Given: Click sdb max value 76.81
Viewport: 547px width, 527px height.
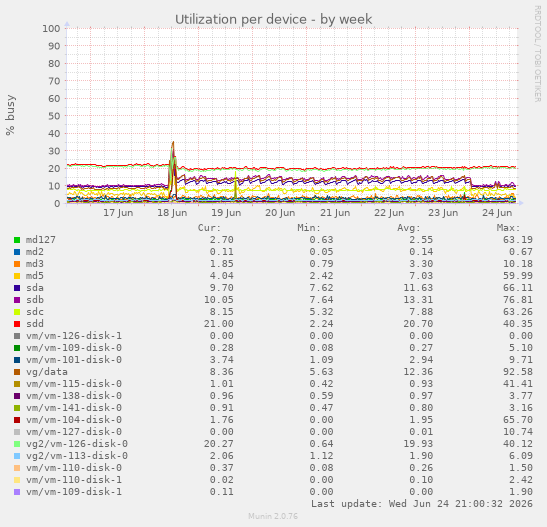Looking at the screenshot, I should coord(518,300).
